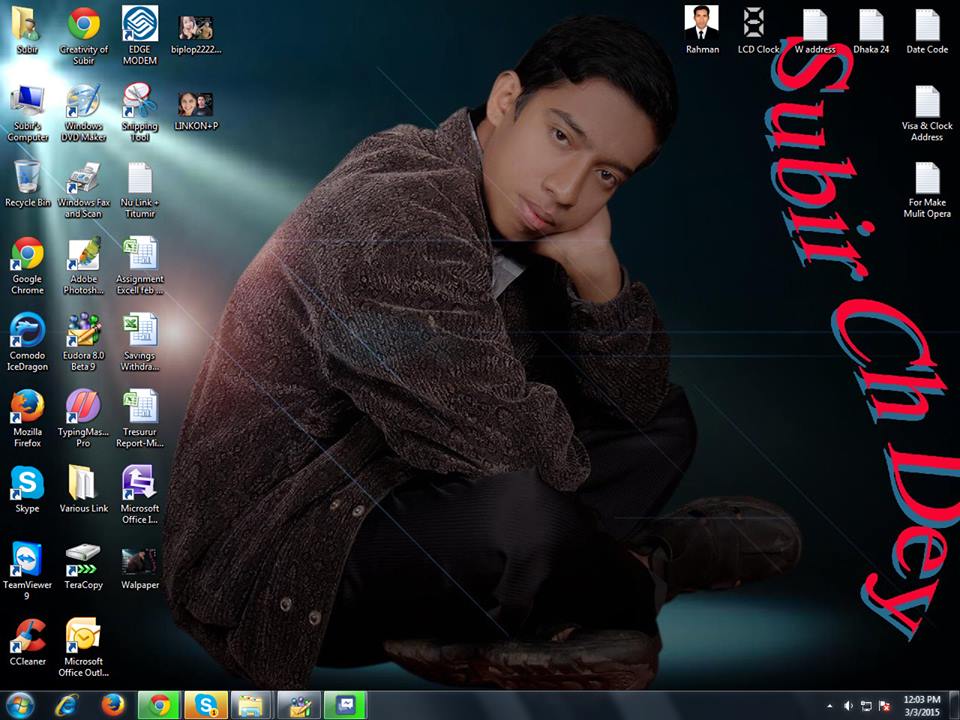Open the Dhaka 24 text file
The image size is (960, 720).
tap(871, 31)
